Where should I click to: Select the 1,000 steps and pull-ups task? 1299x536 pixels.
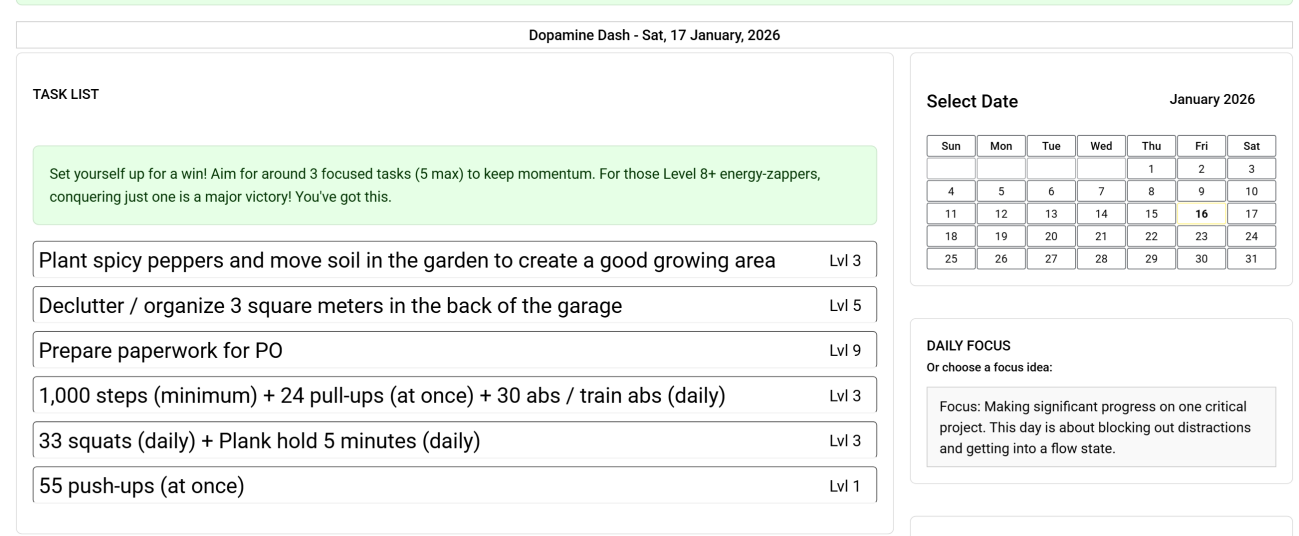(x=382, y=396)
